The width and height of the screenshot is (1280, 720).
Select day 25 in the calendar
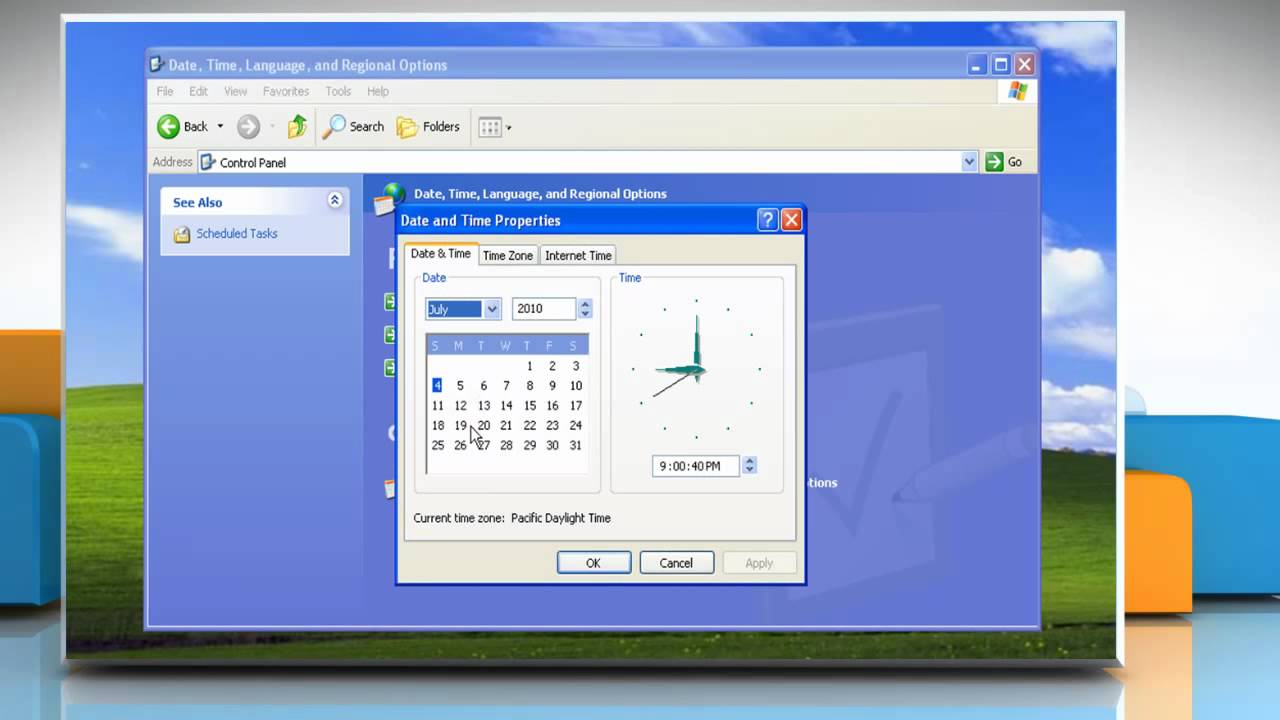(x=437, y=446)
